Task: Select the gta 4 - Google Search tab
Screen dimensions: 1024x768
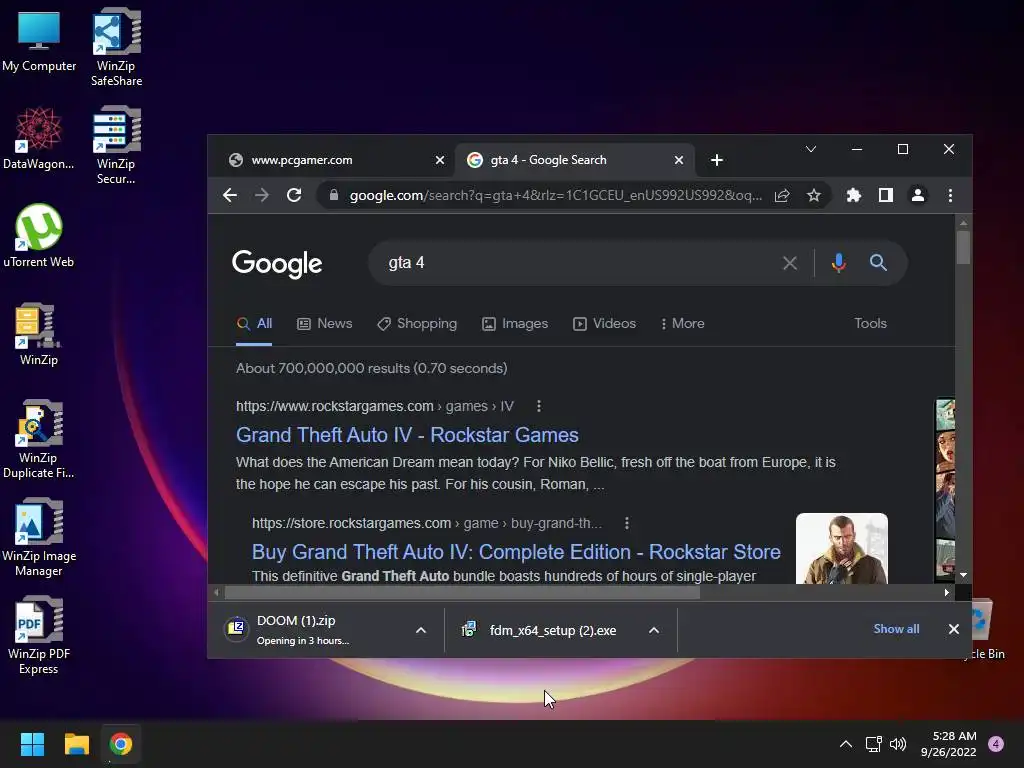Action: click(x=575, y=160)
